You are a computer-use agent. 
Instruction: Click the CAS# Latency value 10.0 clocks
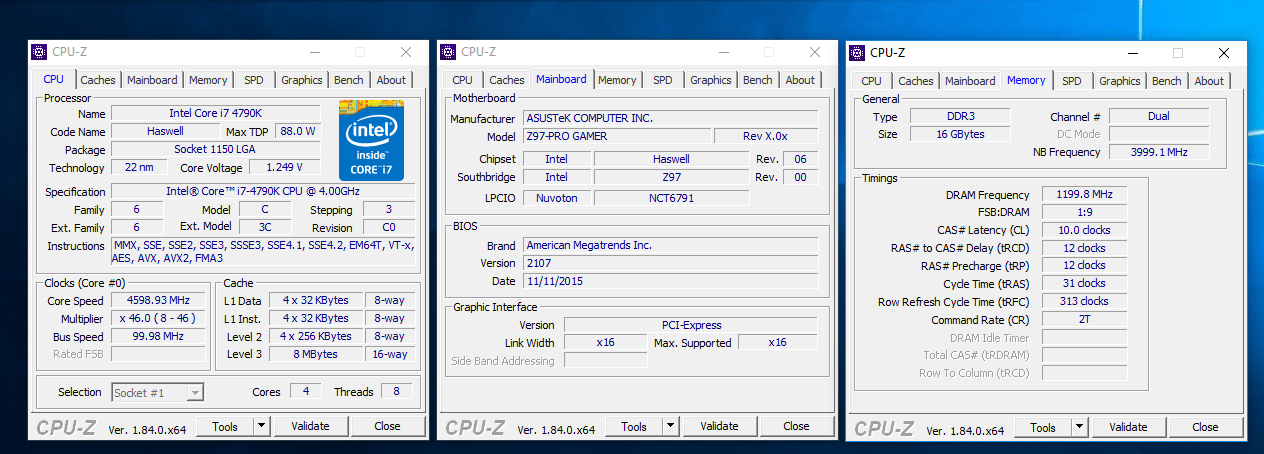coord(1084,230)
